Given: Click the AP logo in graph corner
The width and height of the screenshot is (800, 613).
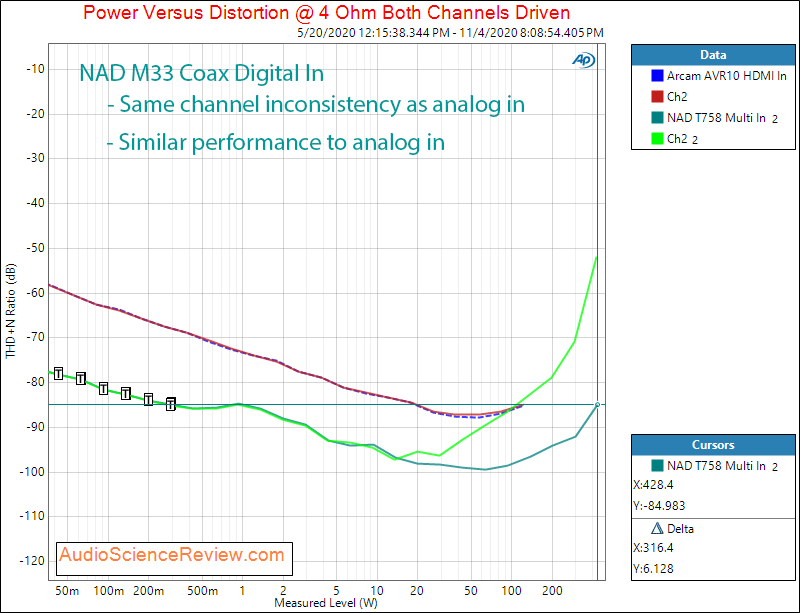Looking at the screenshot, I should (583, 60).
